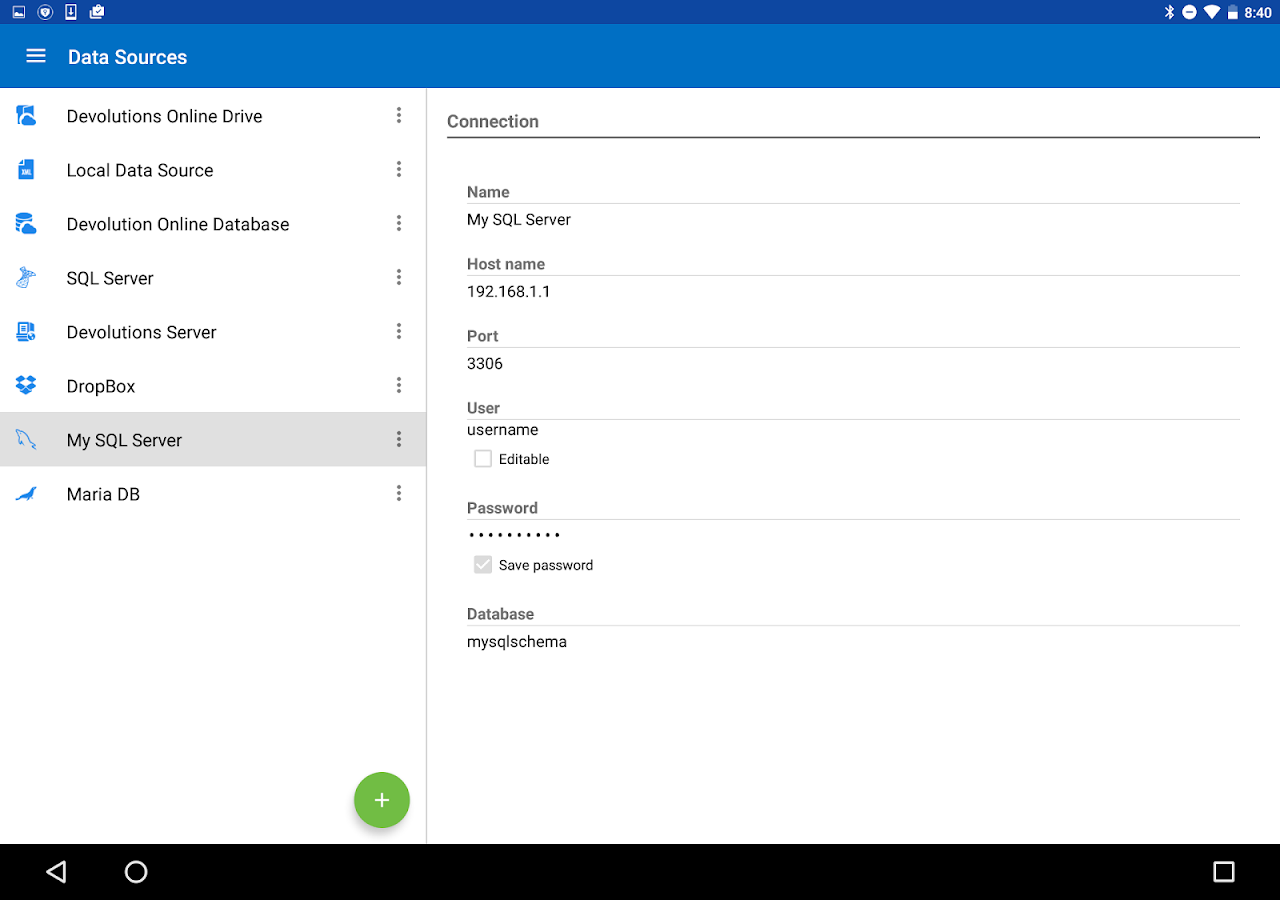The width and height of the screenshot is (1280, 900).
Task: Select DropBox data source
Action: (x=213, y=386)
